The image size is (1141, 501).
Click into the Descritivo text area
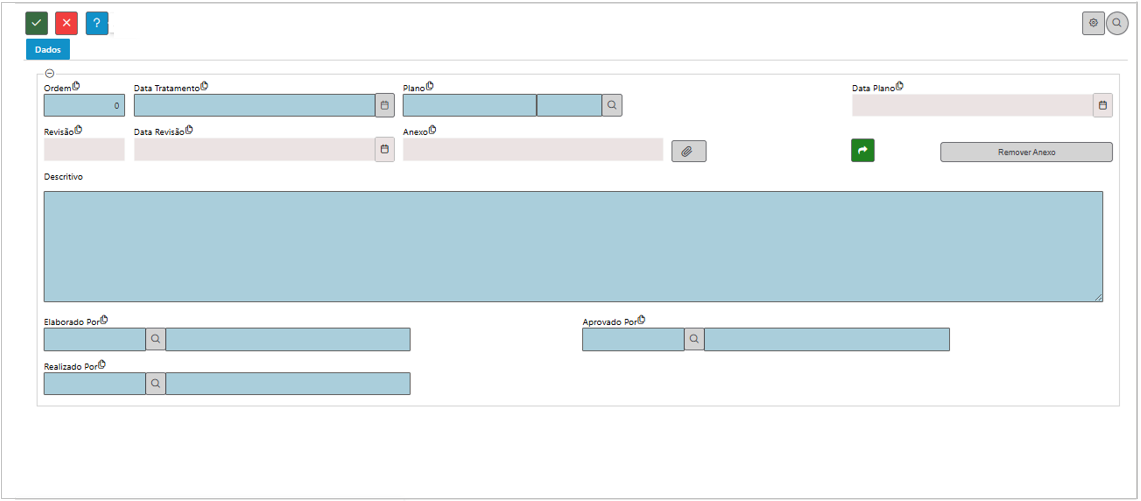(x=573, y=246)
